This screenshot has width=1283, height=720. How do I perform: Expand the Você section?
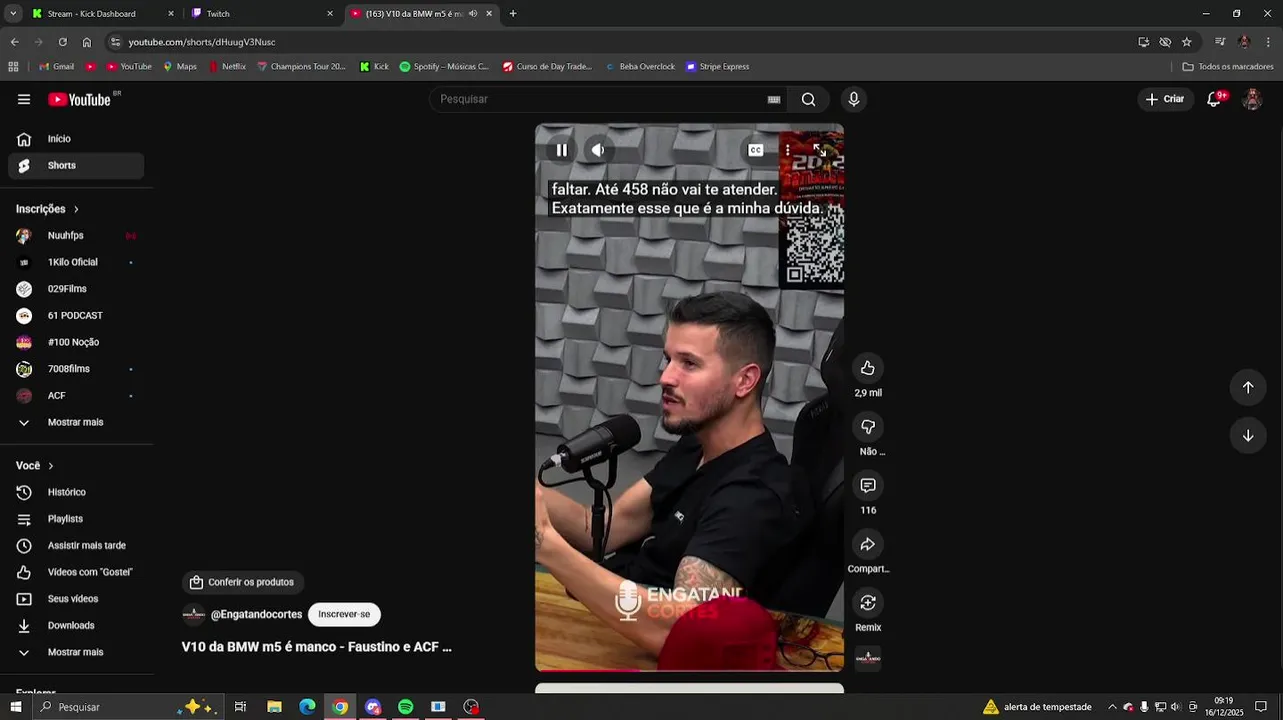click(35, 466)
